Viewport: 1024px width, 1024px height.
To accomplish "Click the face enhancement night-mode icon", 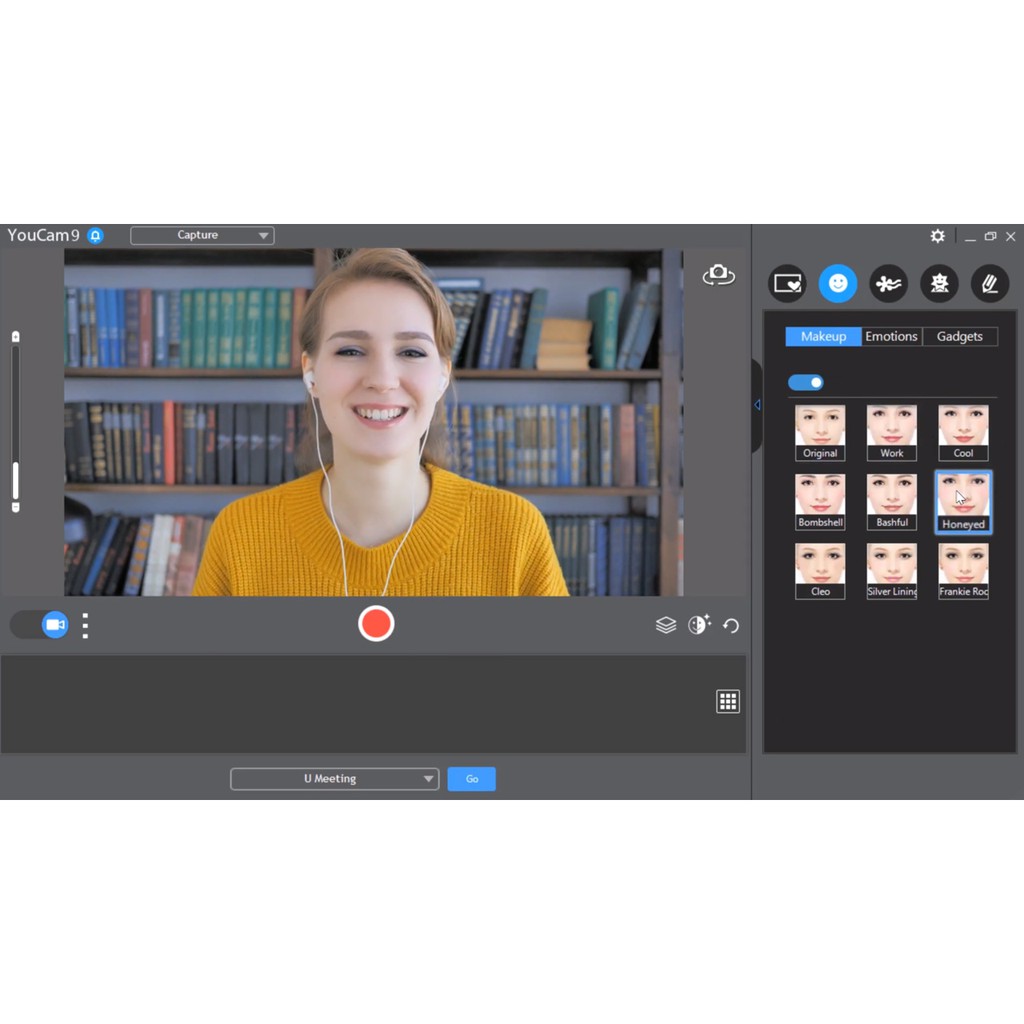I will 699,624.
